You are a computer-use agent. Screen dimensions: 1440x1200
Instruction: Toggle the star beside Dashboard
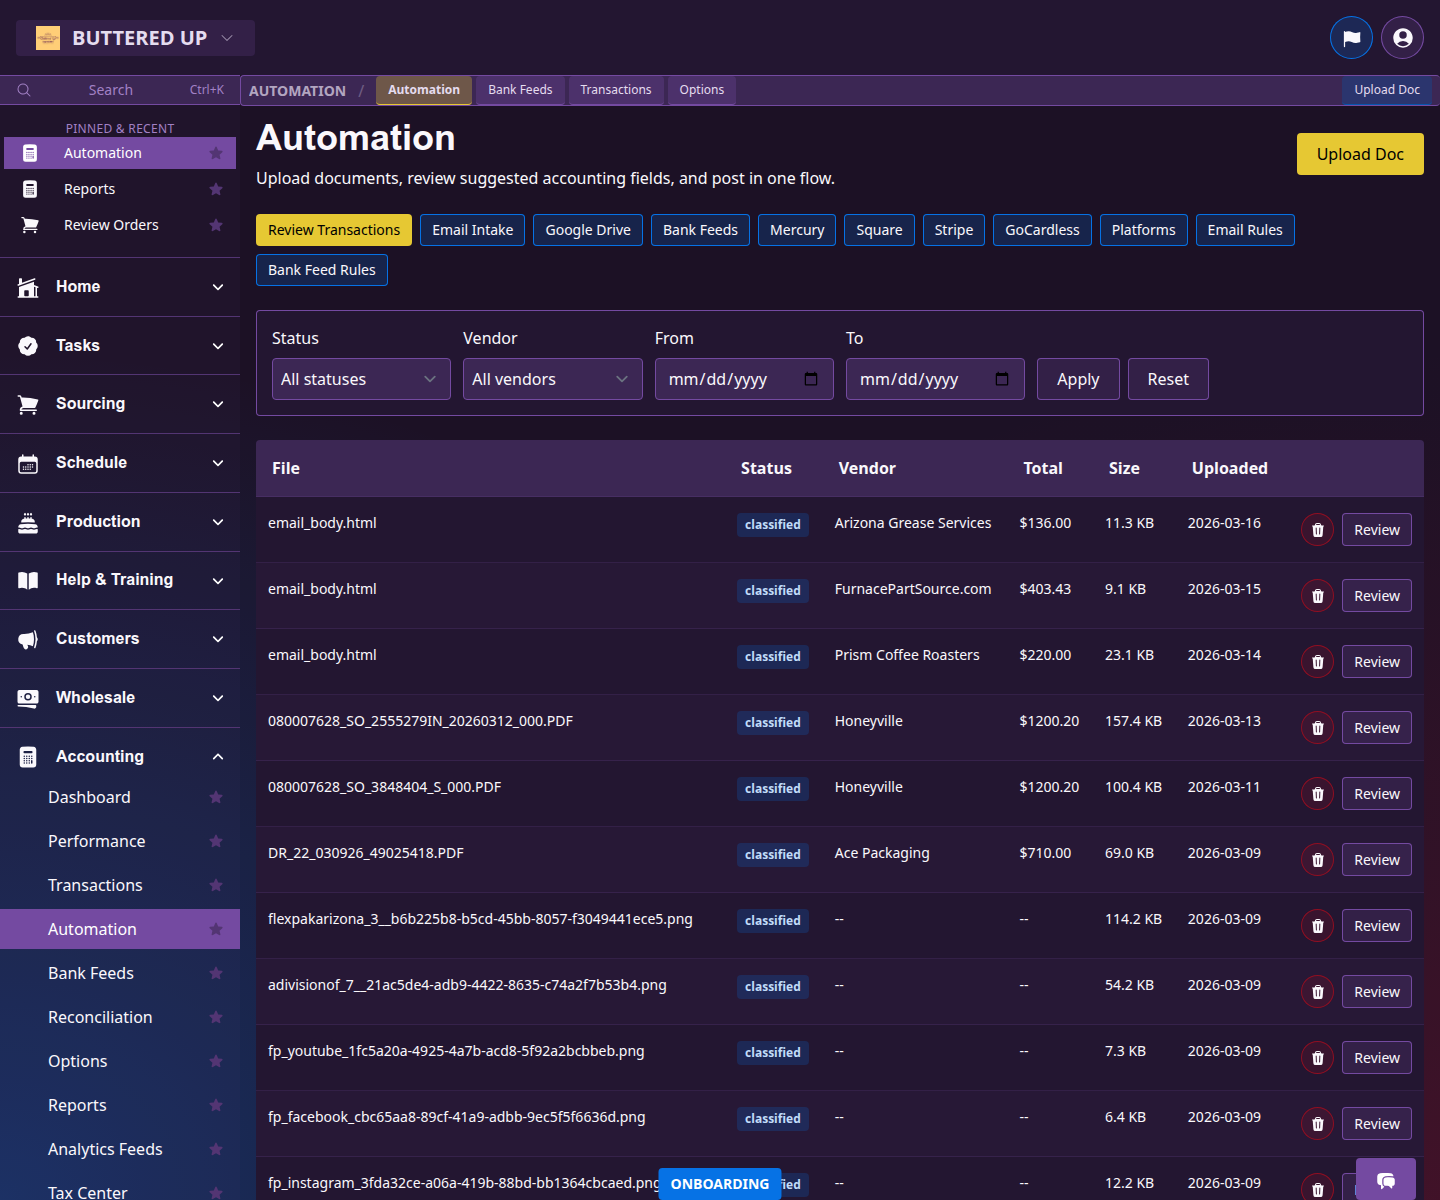tap(216, 797)
